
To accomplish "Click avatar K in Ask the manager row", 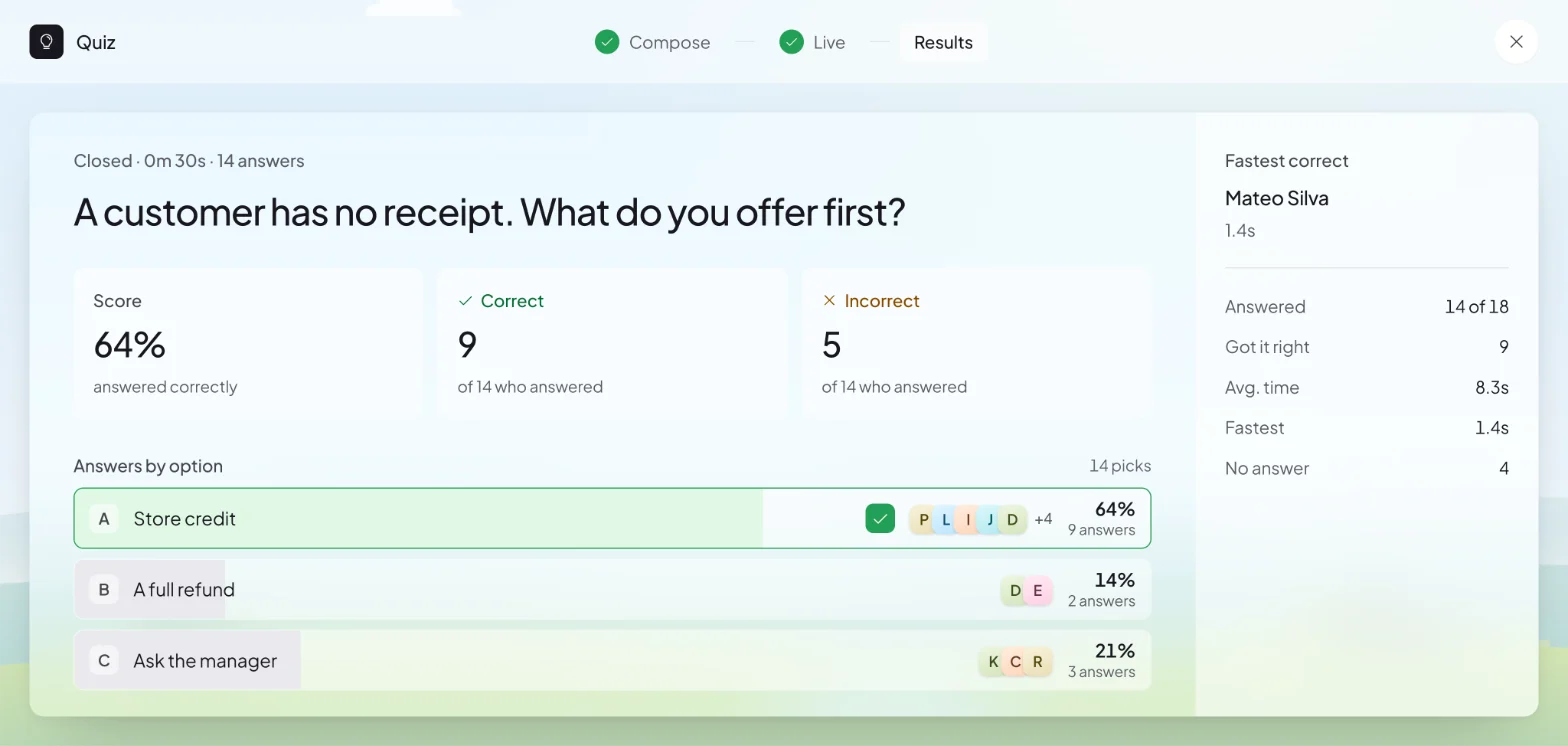I will tap(993, 661).
